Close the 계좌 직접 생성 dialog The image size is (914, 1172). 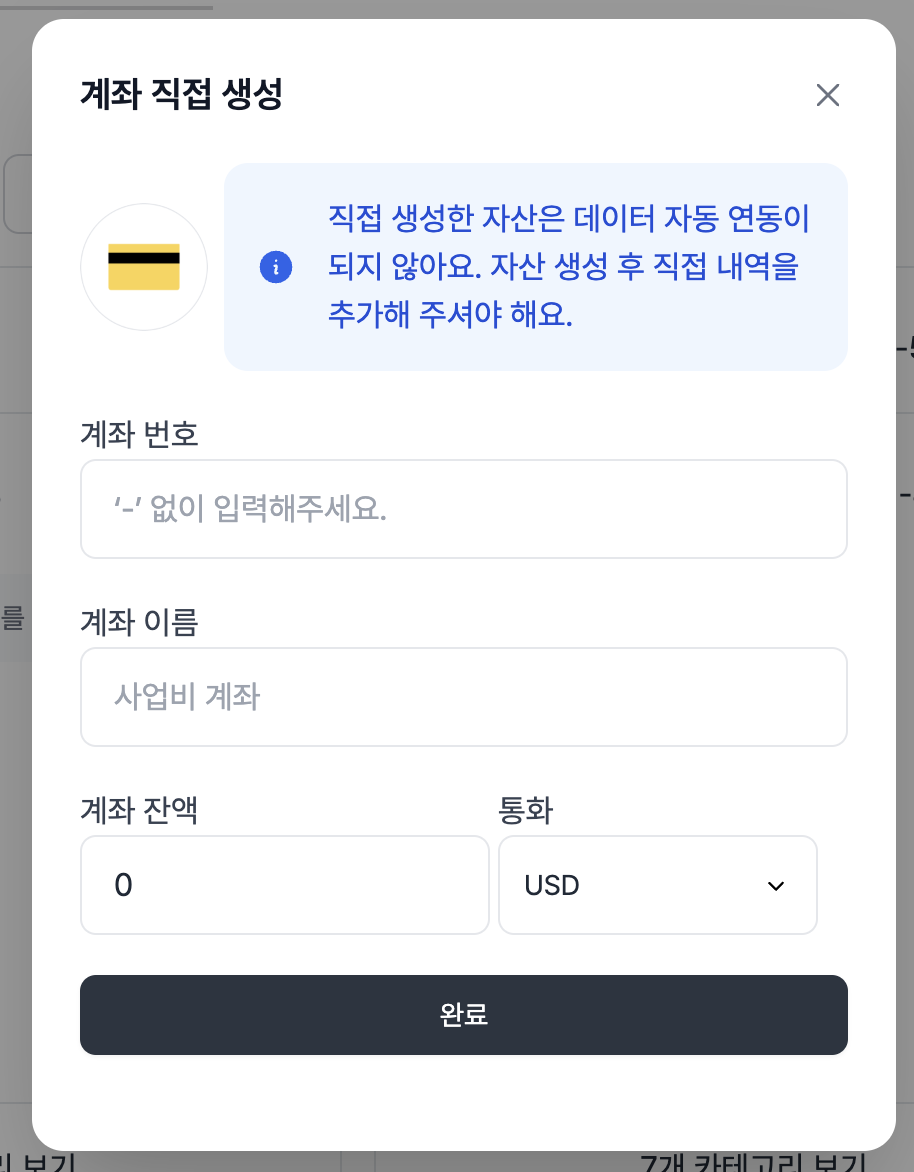coord(828,95)
